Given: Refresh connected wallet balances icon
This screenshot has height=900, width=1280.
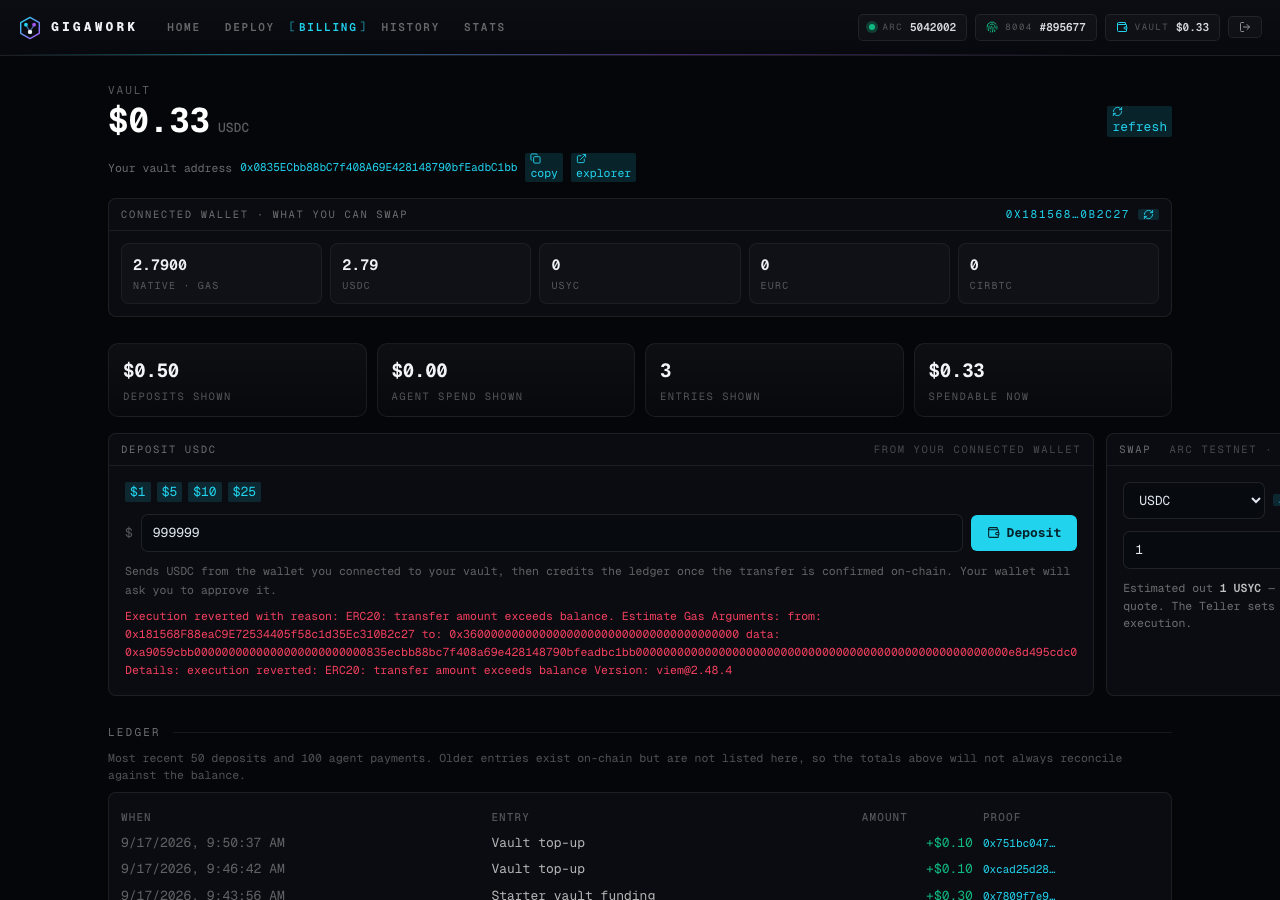Looking at the screenshot, I should pos(1148,214).
